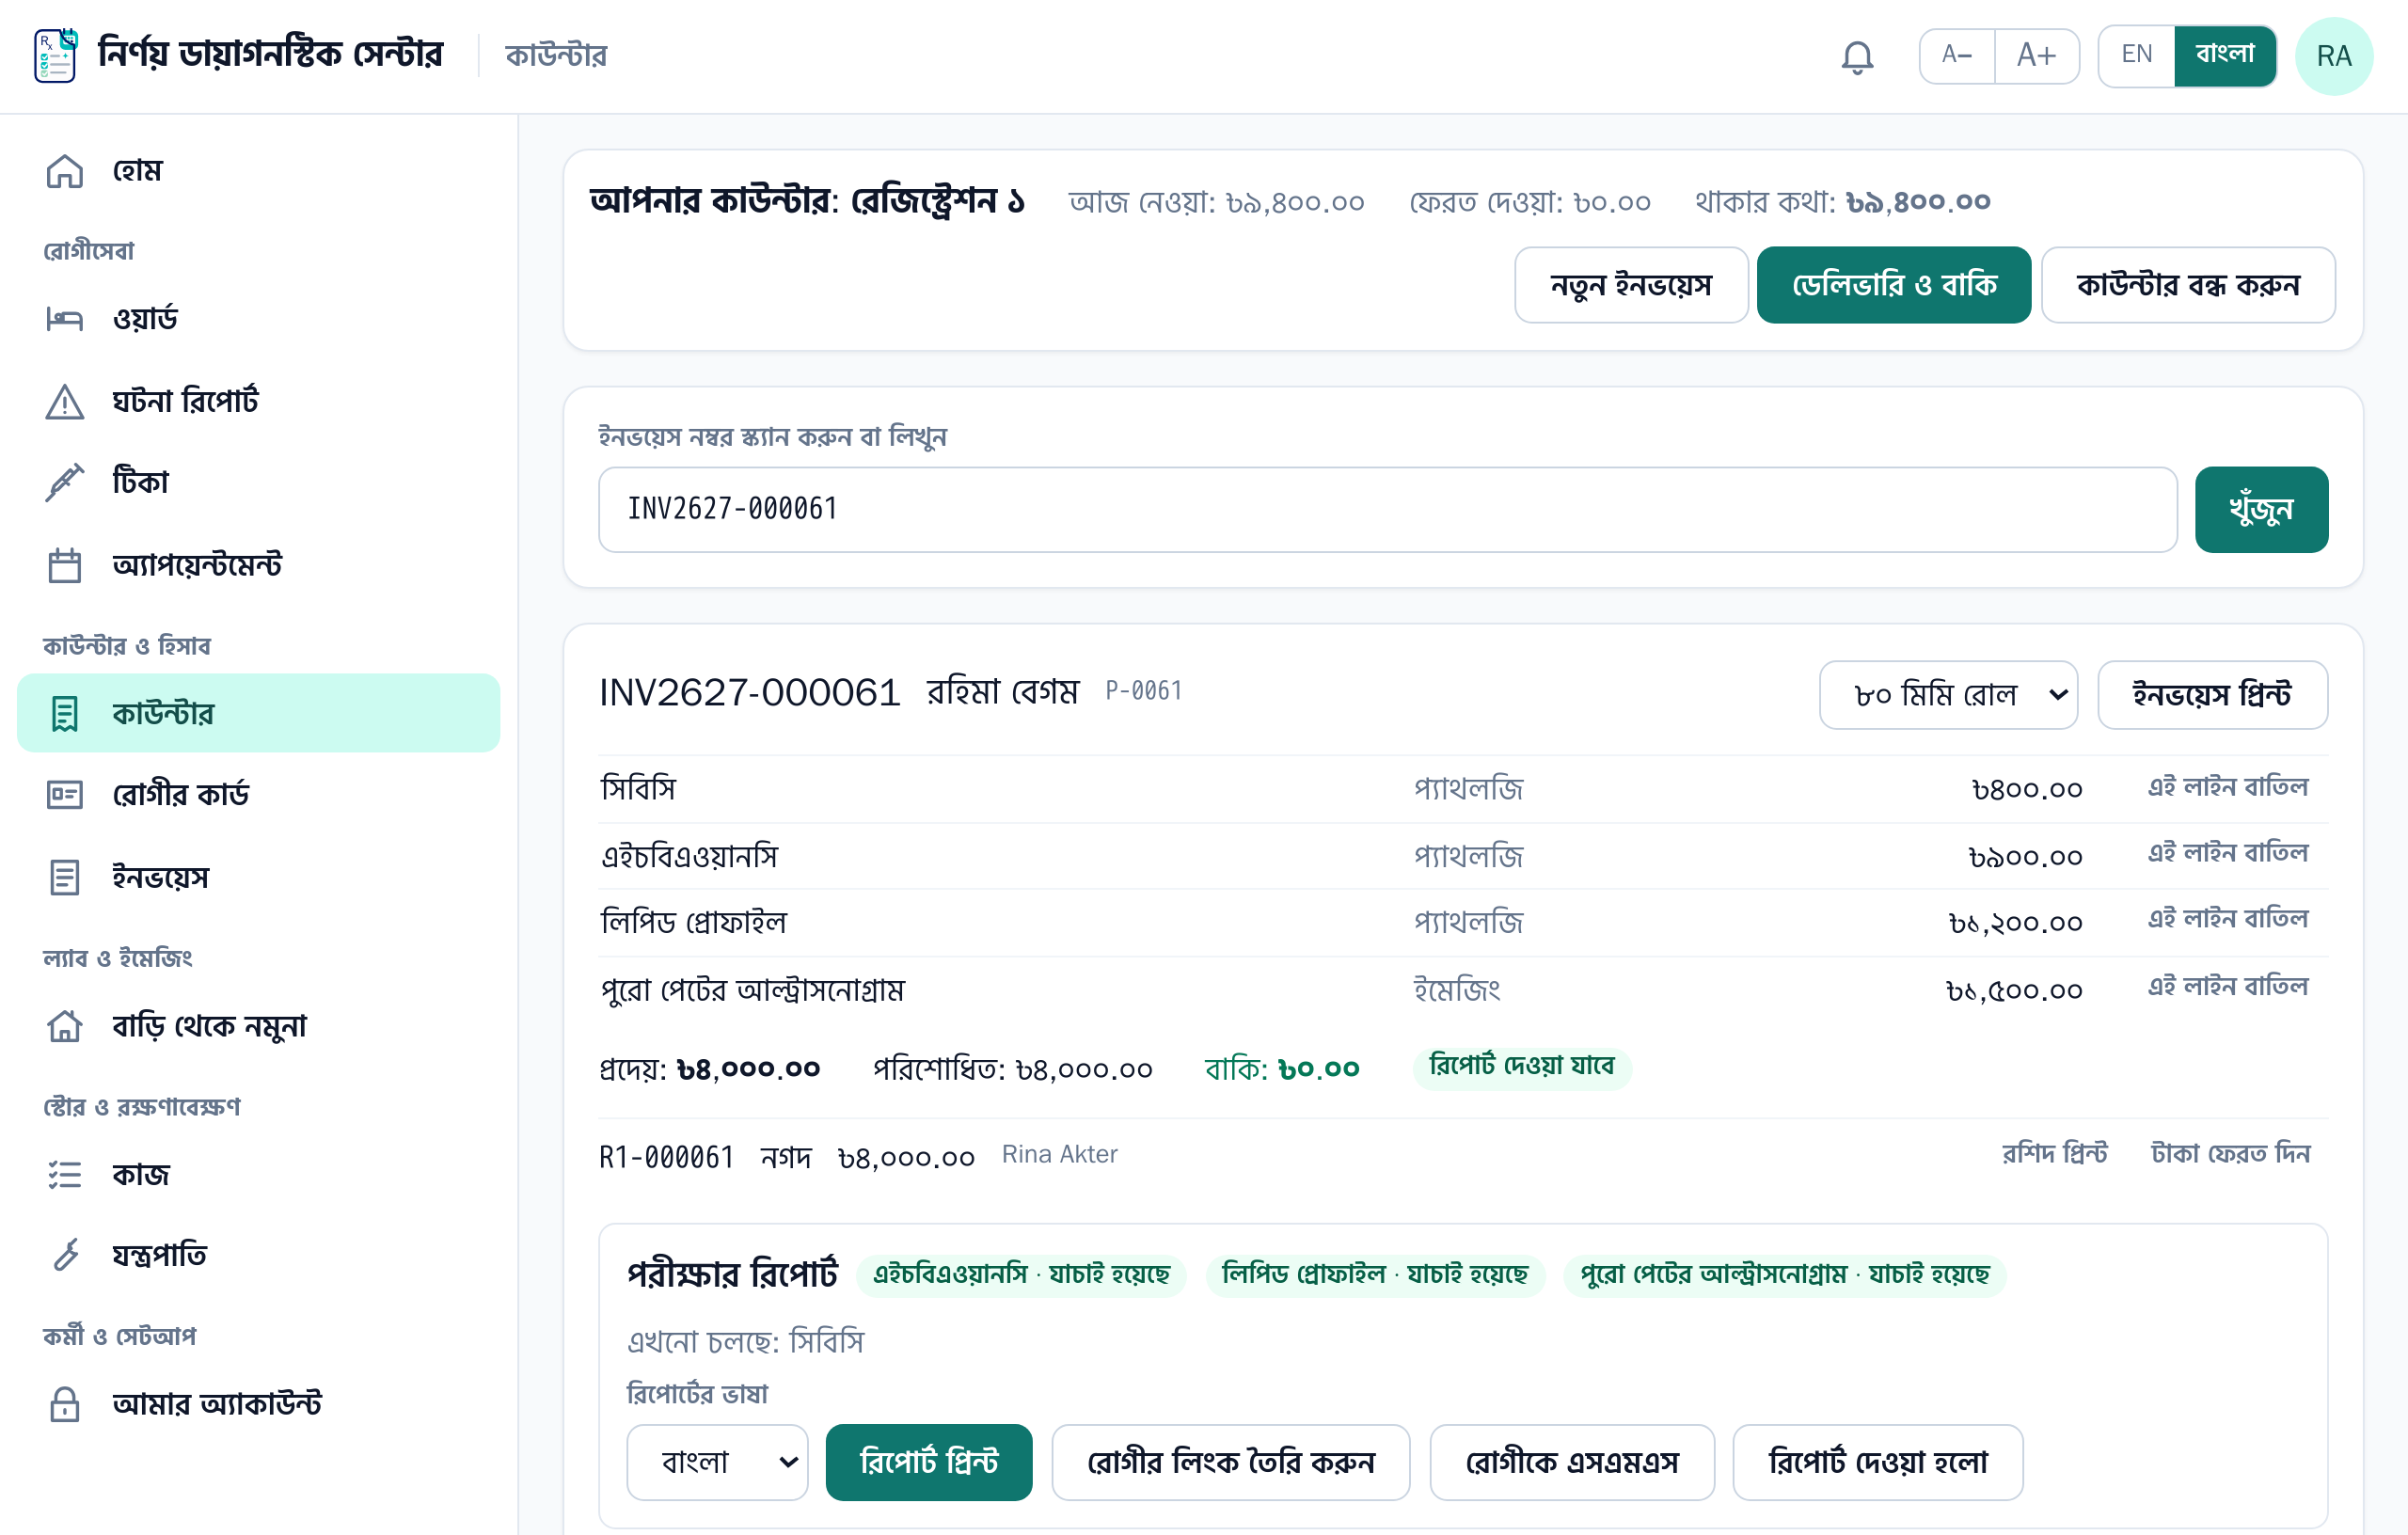Cancel the এইচবিএওয়ানসি line
2408x1535 pixels.
tap(2227, 854)
